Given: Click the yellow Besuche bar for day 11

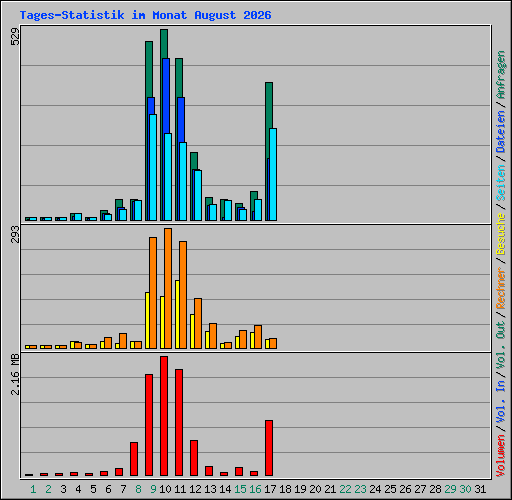Looking at the screenshot, I should tap(177, 314).
